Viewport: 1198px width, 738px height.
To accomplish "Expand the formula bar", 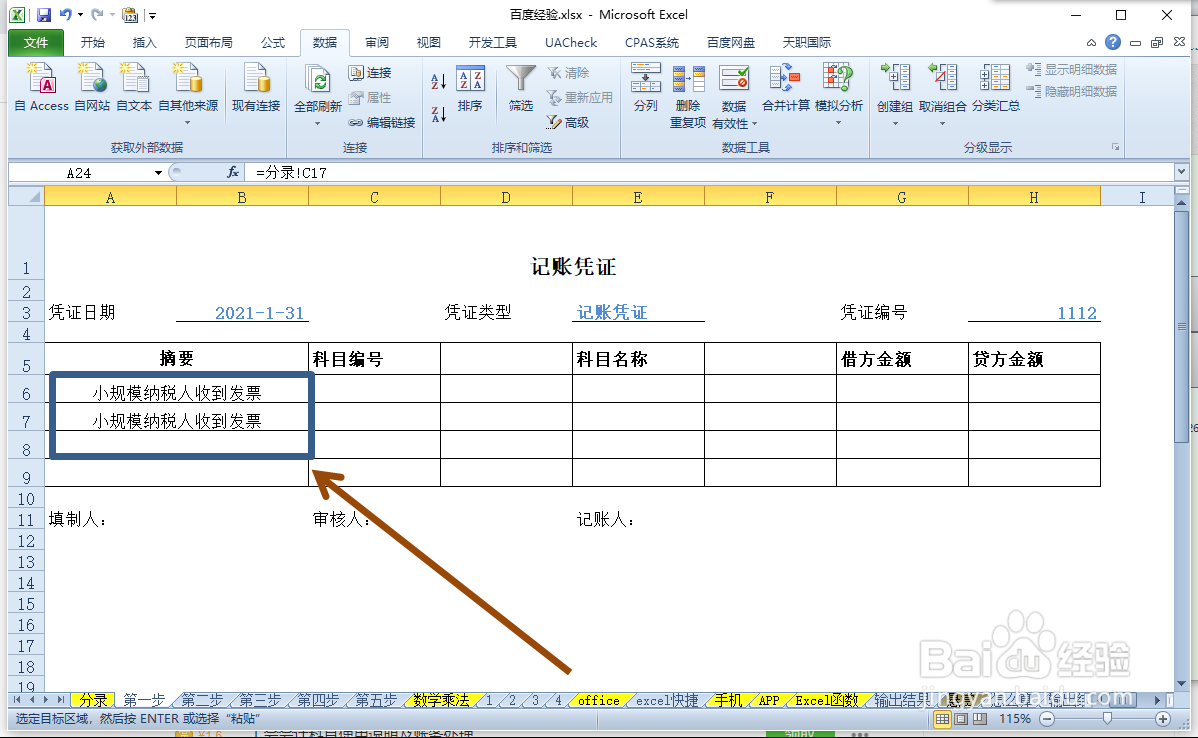I will (1181, 172).
